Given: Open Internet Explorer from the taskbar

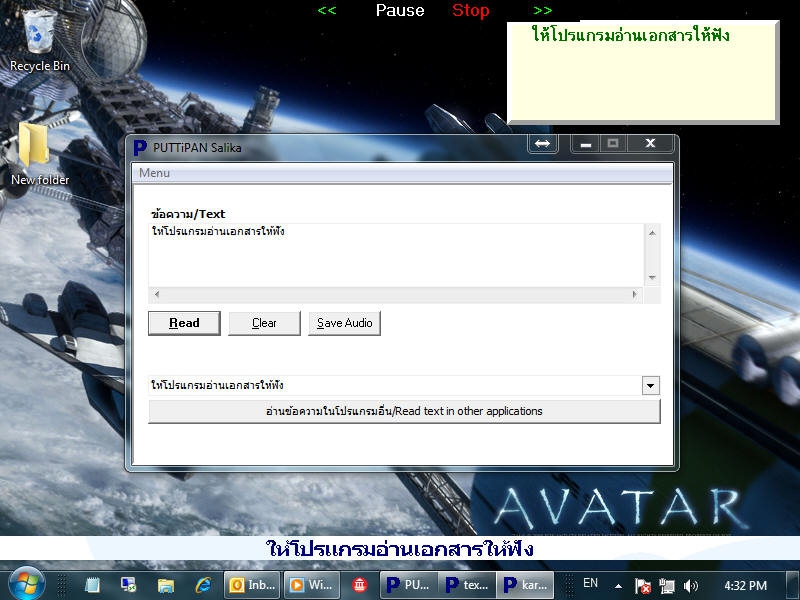Looking at the screenshot, I should 204,585.
